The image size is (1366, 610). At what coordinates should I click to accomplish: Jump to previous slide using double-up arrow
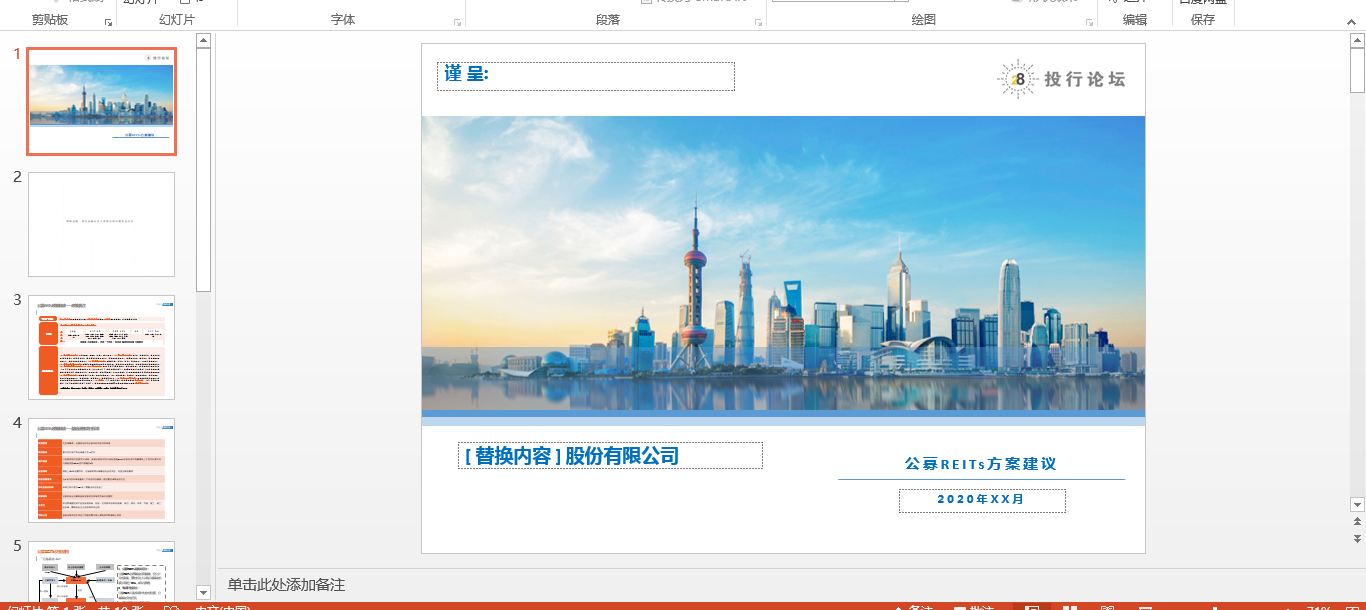coord(1357,522)
